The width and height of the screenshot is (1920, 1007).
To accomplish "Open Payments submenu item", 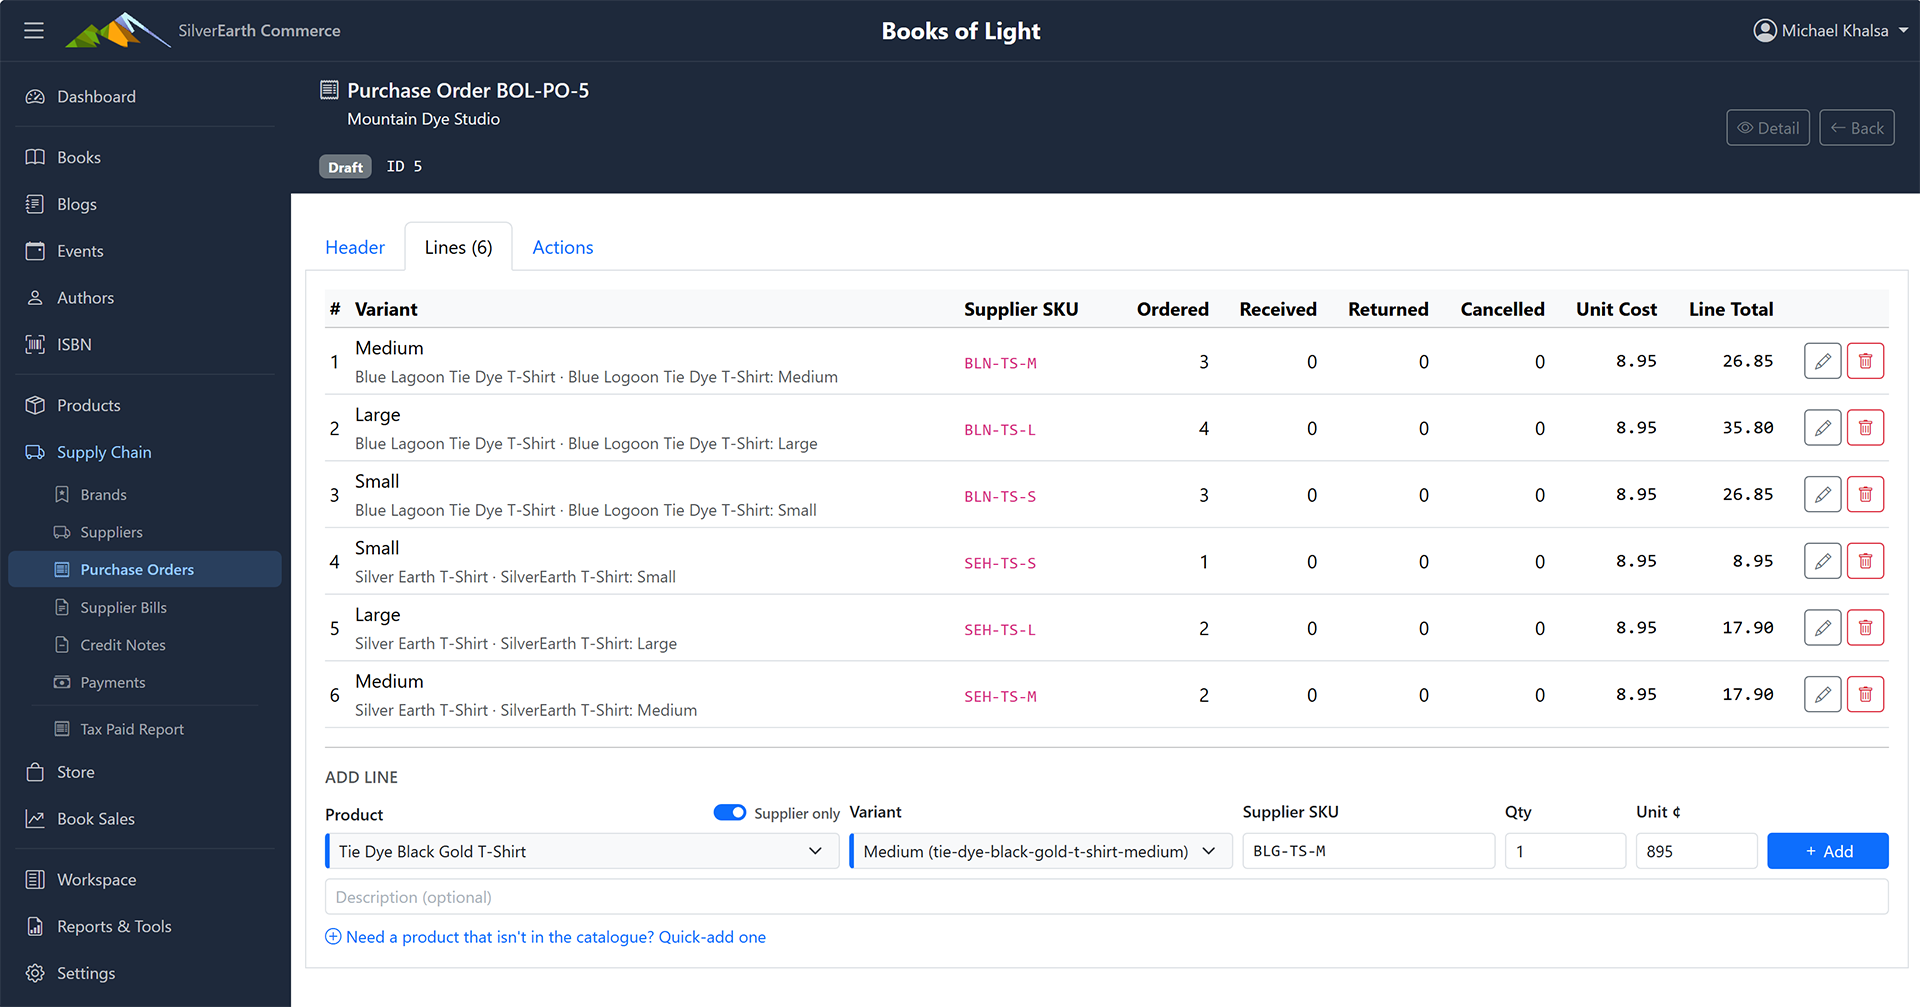I will [112, 683].
